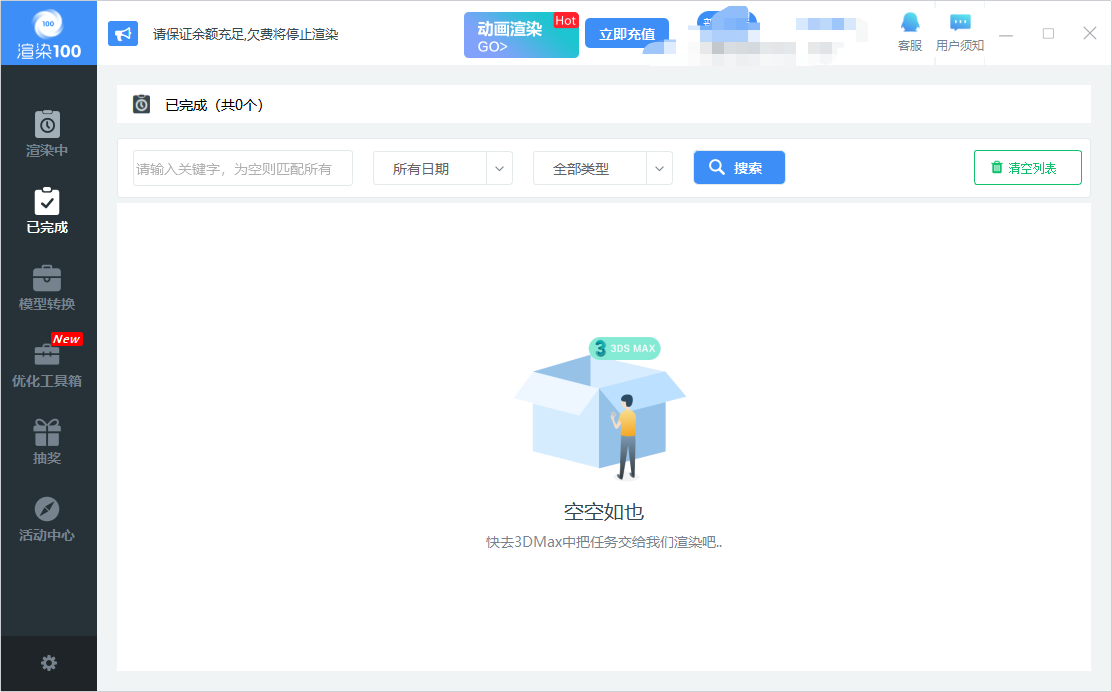Open the settings gear at sidebar bottom

[x=48, y=662]
